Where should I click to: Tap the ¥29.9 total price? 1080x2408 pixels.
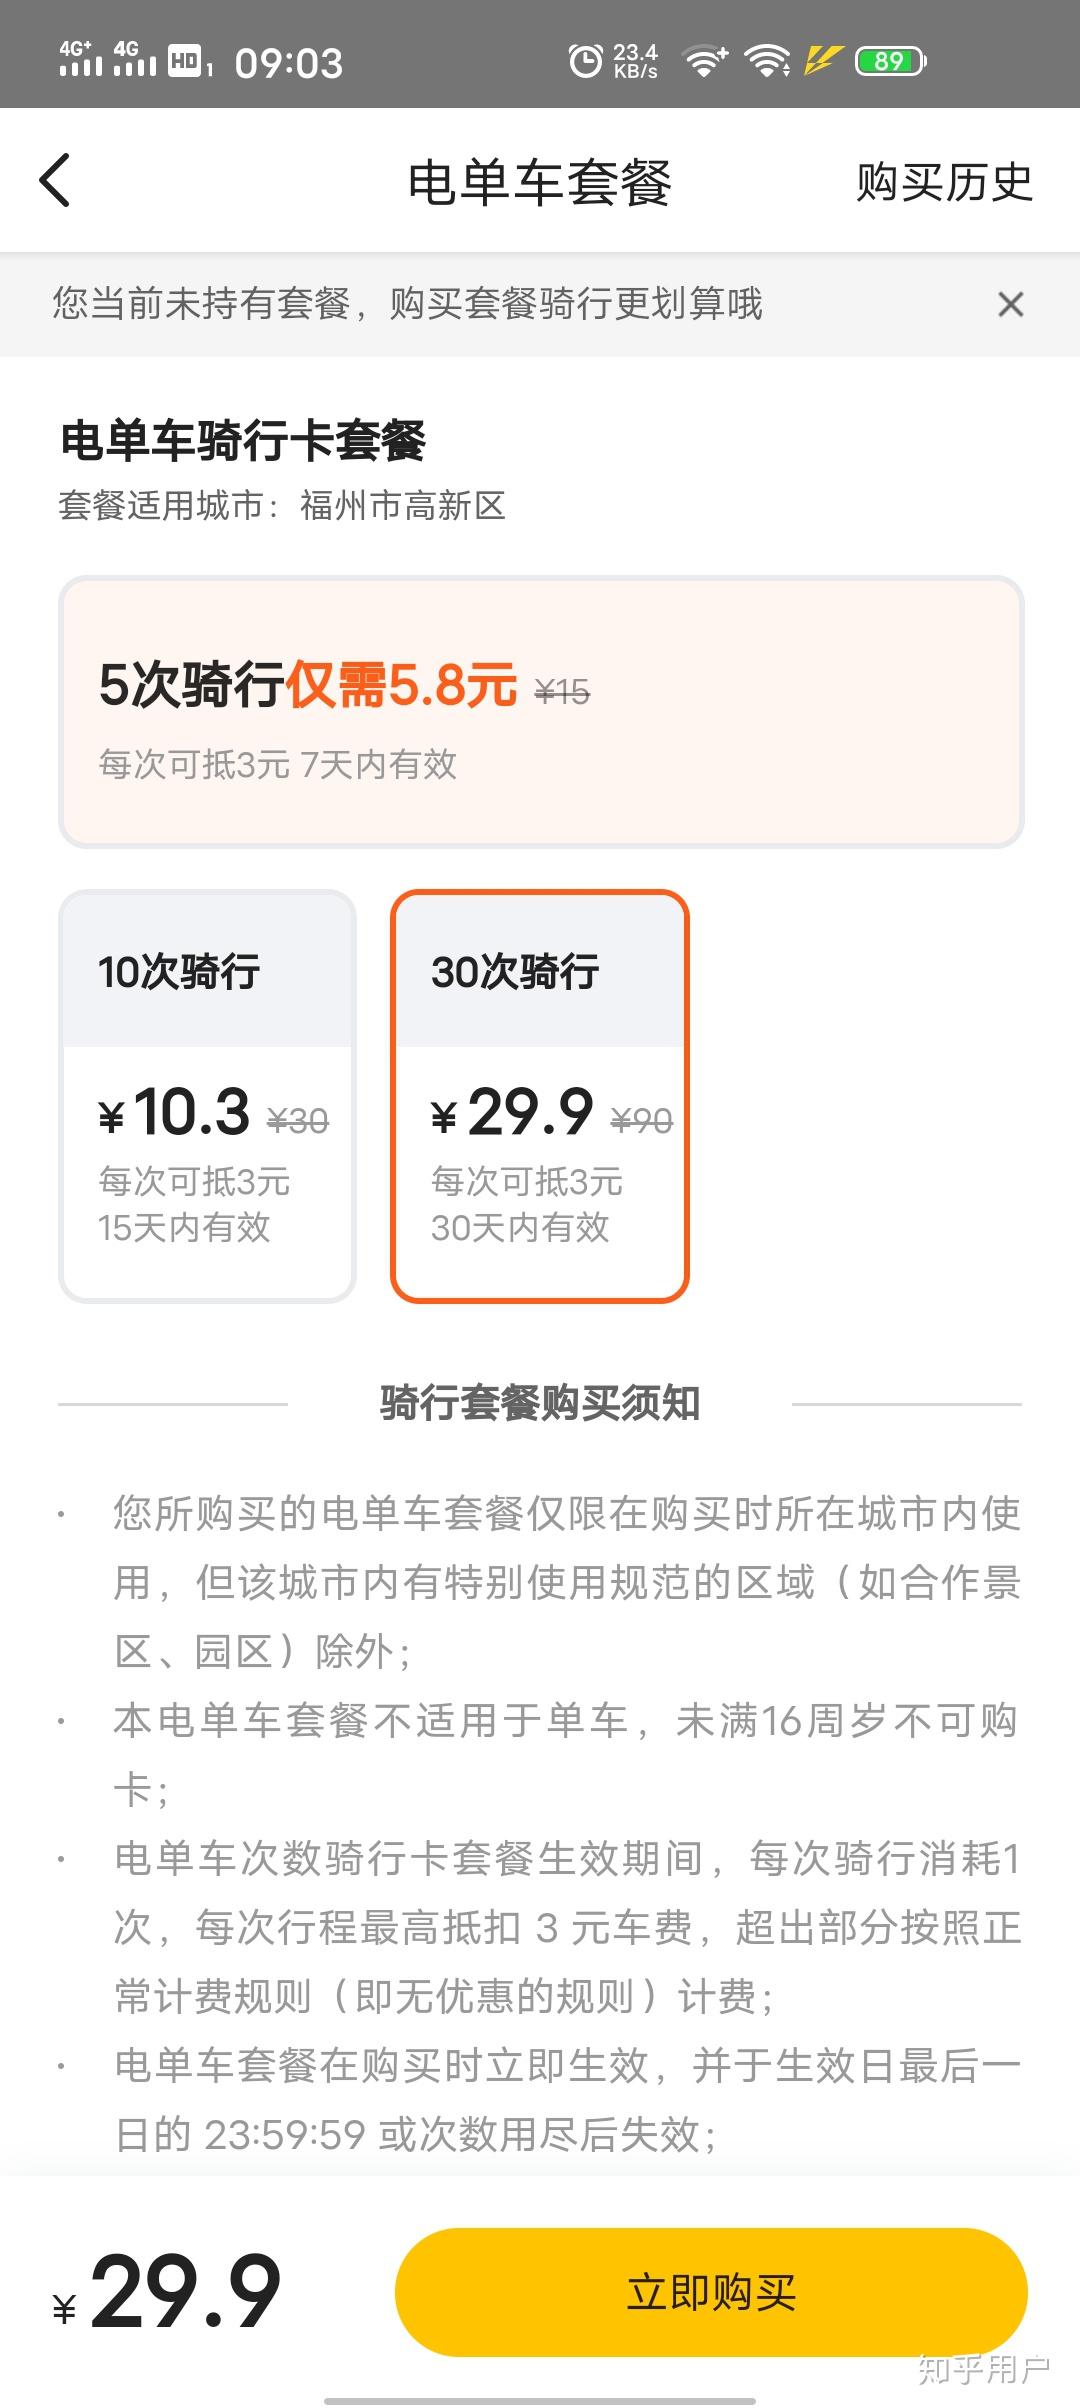click(x=168, y=2292)
